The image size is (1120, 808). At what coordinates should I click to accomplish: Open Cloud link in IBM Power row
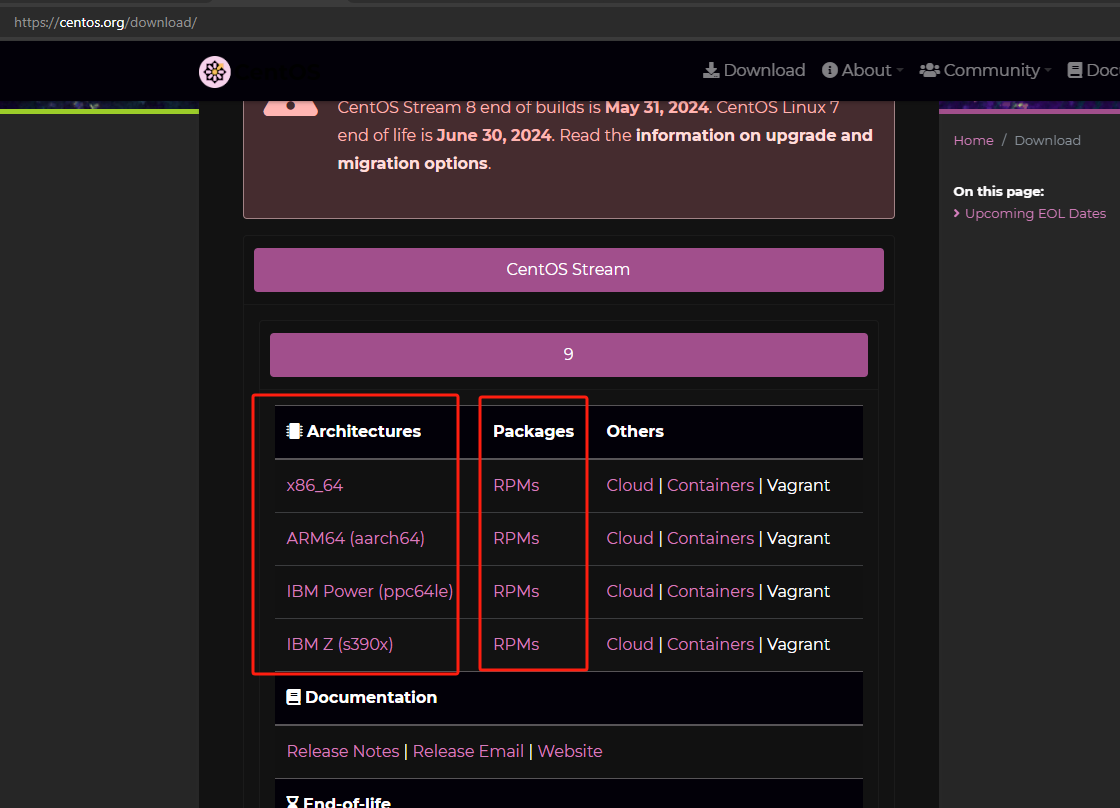point(629,591)
